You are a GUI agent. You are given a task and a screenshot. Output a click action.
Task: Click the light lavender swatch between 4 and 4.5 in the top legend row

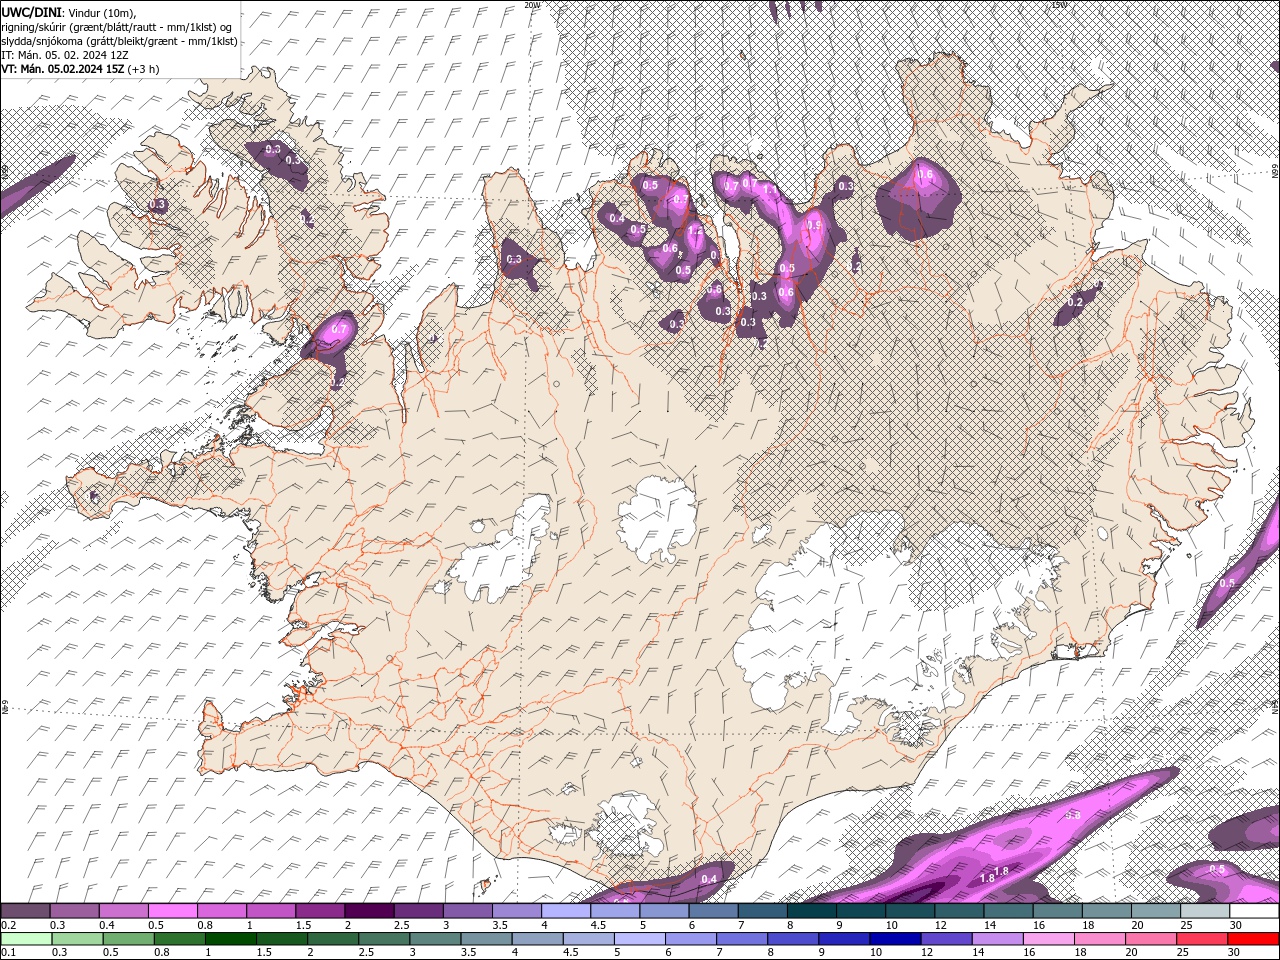tap(566, 911)
